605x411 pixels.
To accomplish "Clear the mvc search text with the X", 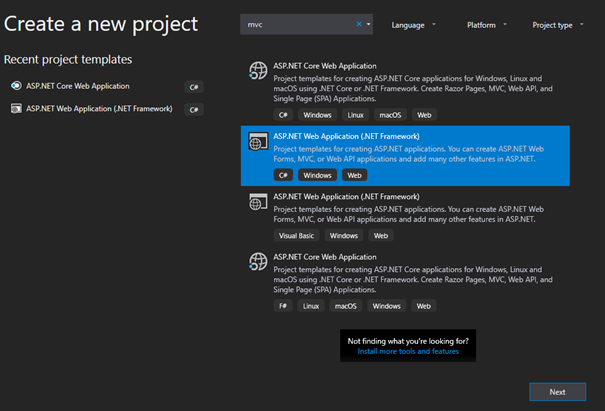I will [x=359, y=24].
